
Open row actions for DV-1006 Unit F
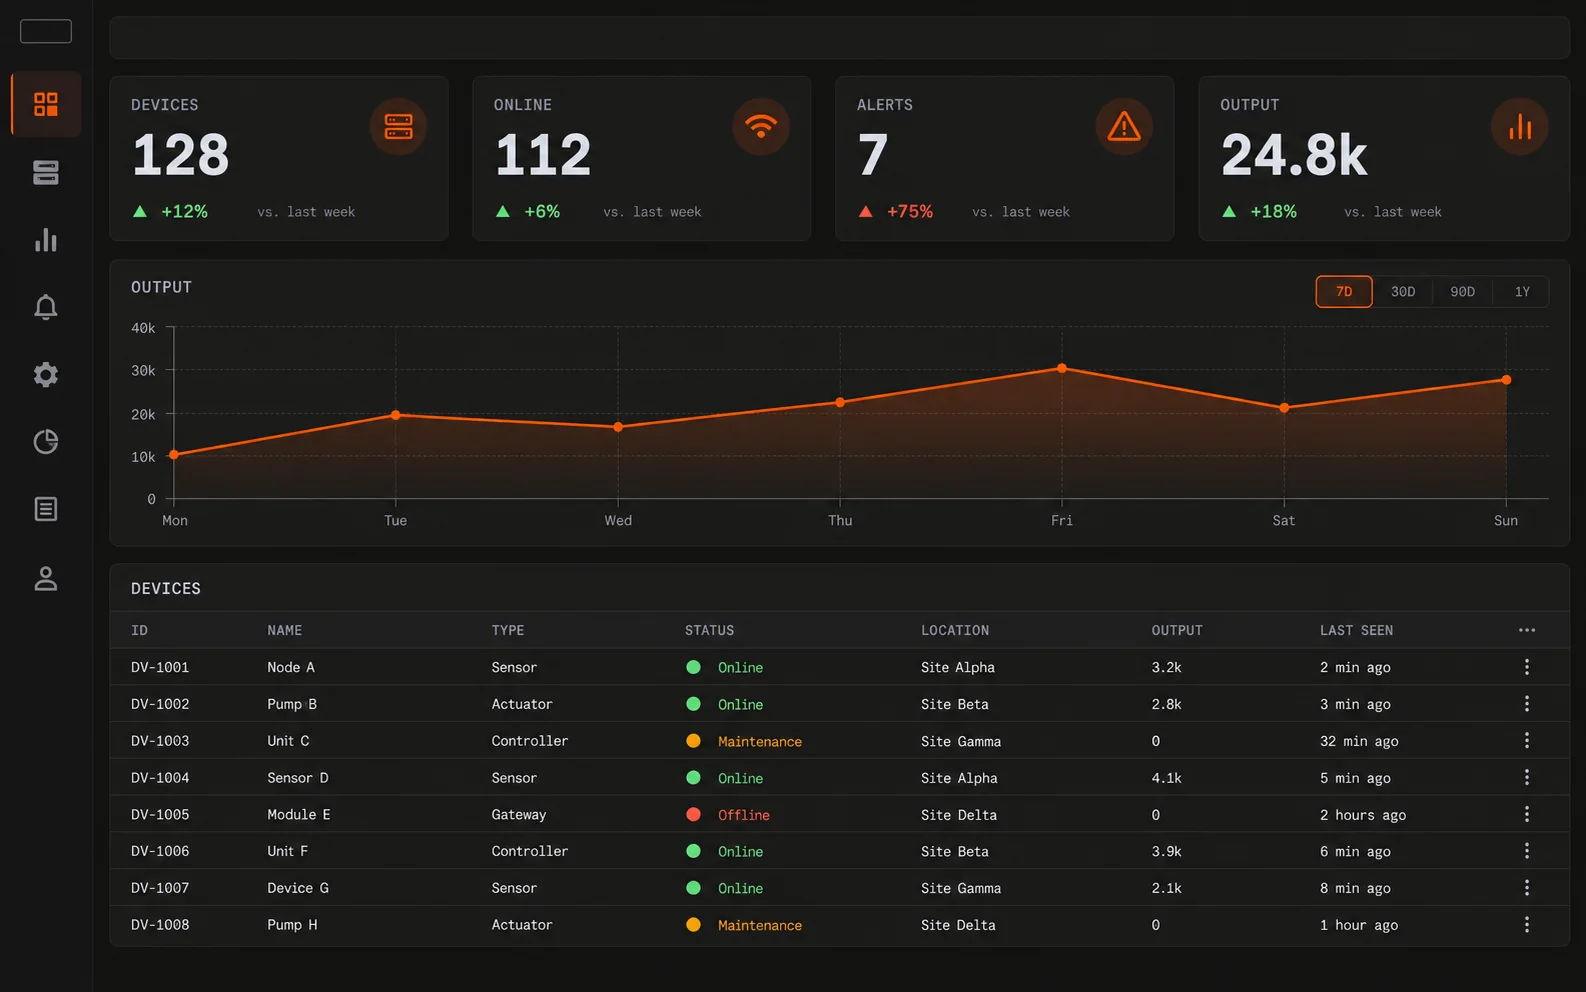click(1527, 851)
